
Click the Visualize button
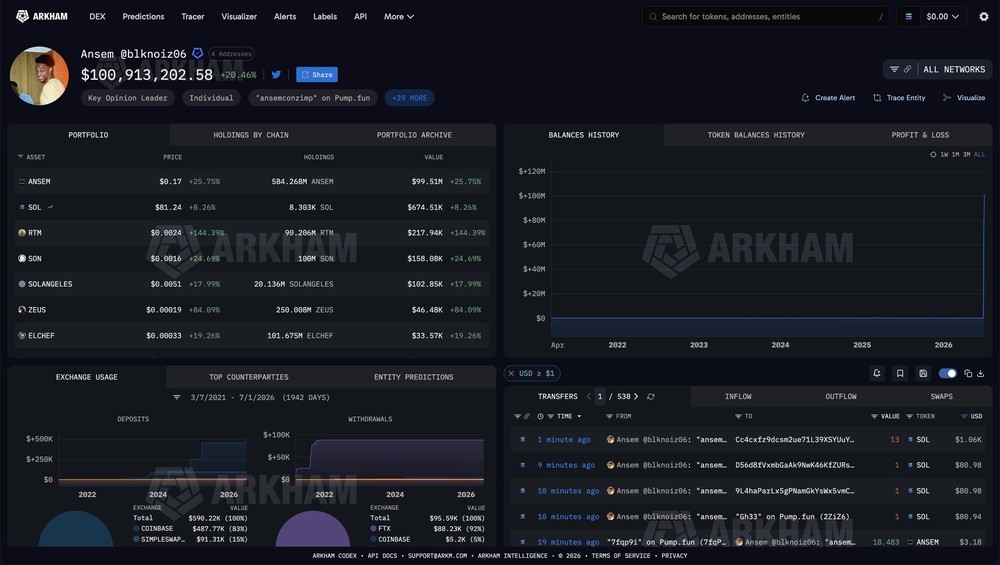(x=964, y=98)
